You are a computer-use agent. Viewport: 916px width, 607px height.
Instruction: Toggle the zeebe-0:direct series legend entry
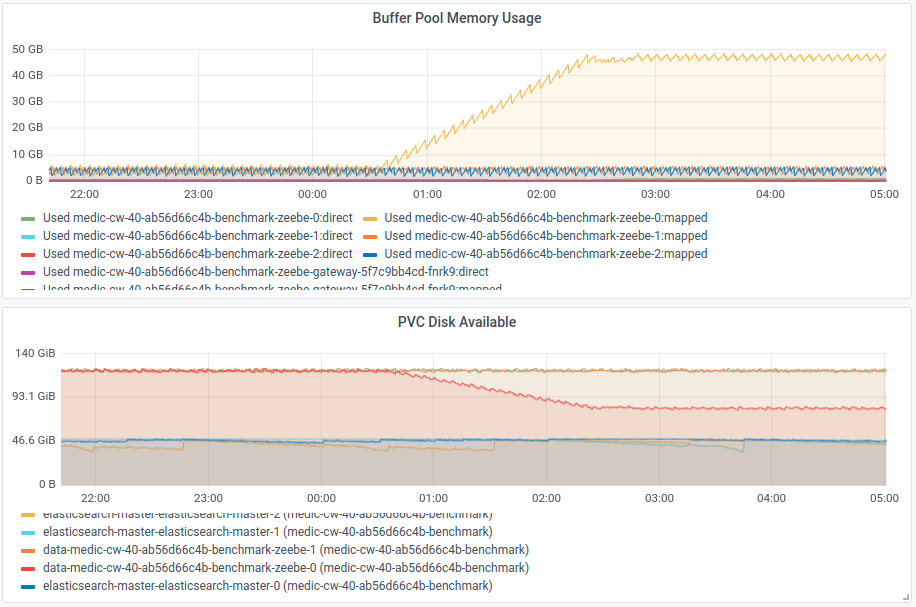(x=197, y=218)
